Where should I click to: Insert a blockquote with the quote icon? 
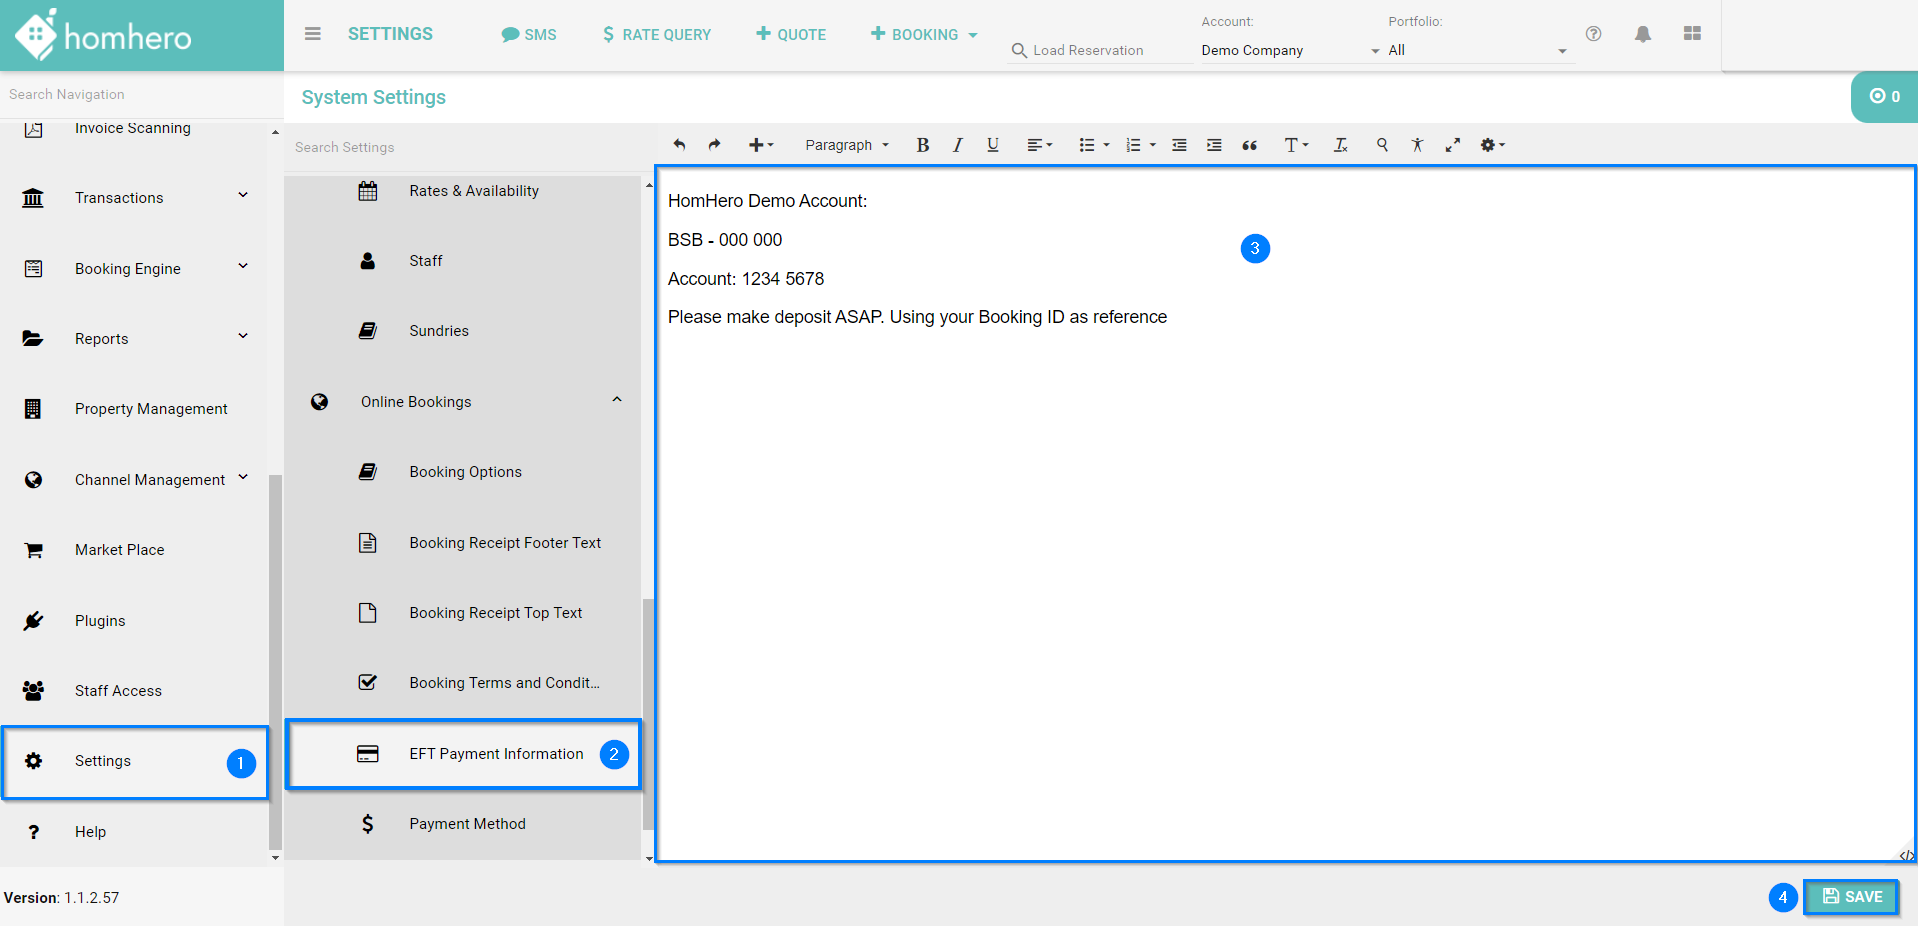(1249, 145)
